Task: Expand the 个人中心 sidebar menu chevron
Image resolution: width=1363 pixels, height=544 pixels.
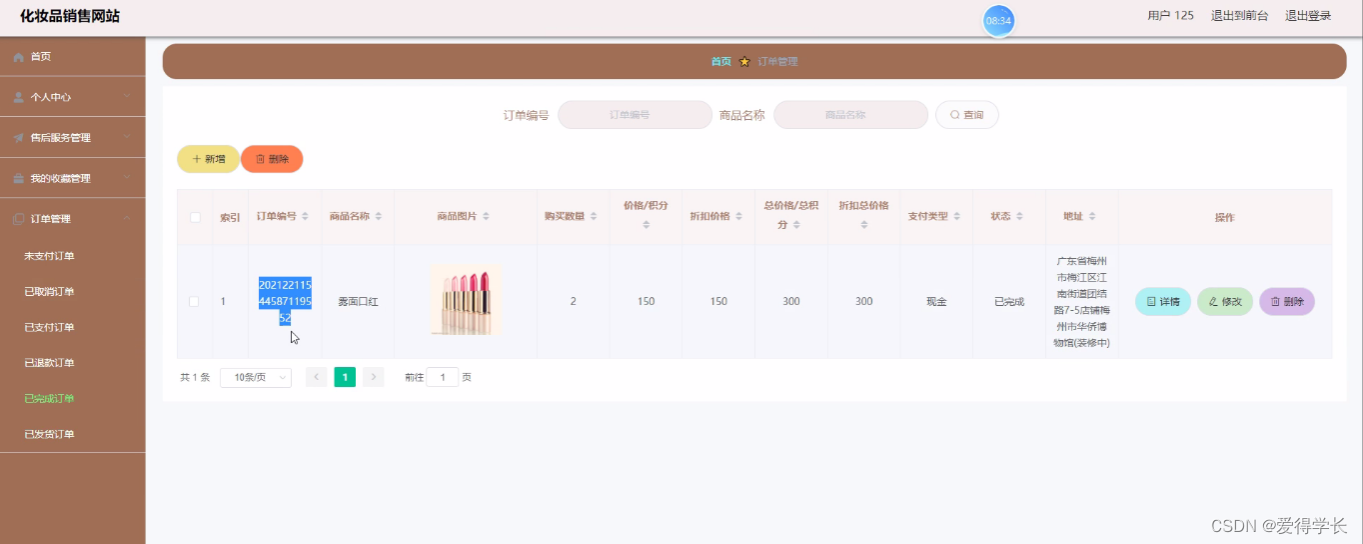Action: [x=127, y=97]
